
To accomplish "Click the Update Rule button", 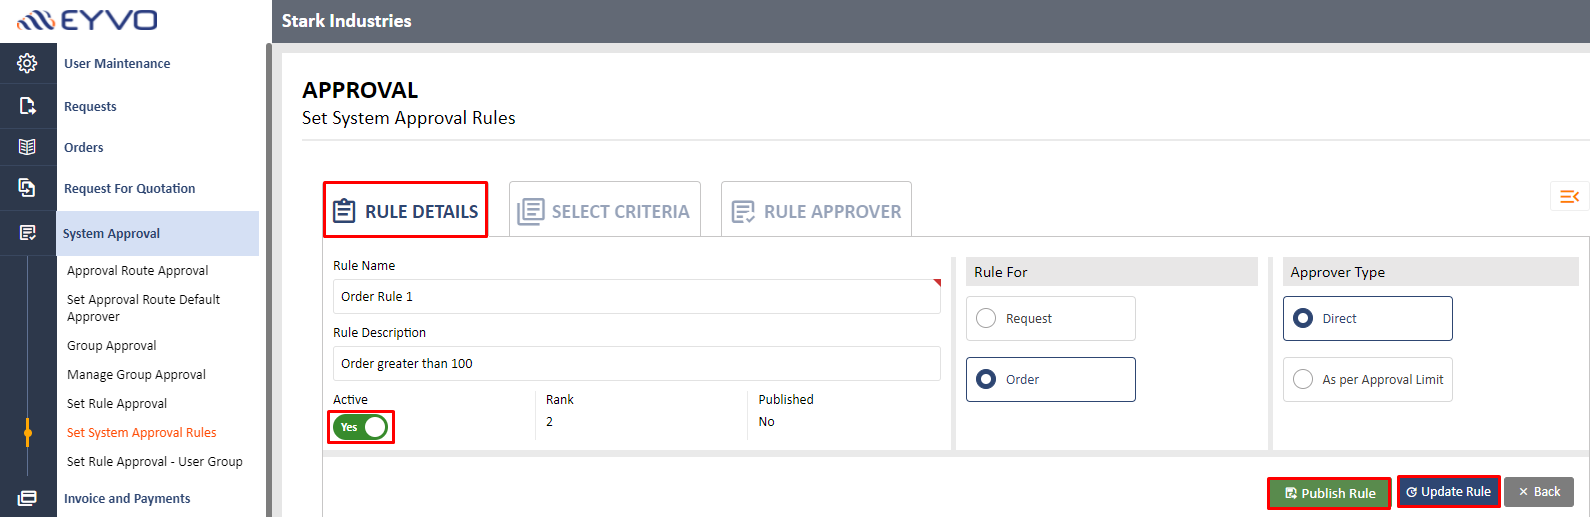I will (1448, 491).
